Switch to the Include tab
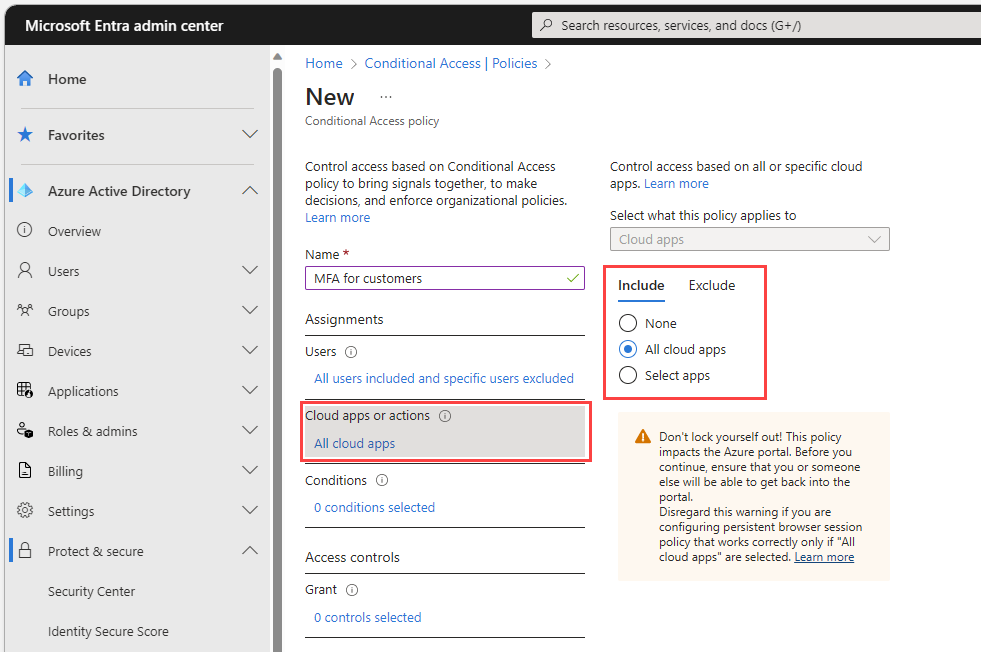 point(641,286)
